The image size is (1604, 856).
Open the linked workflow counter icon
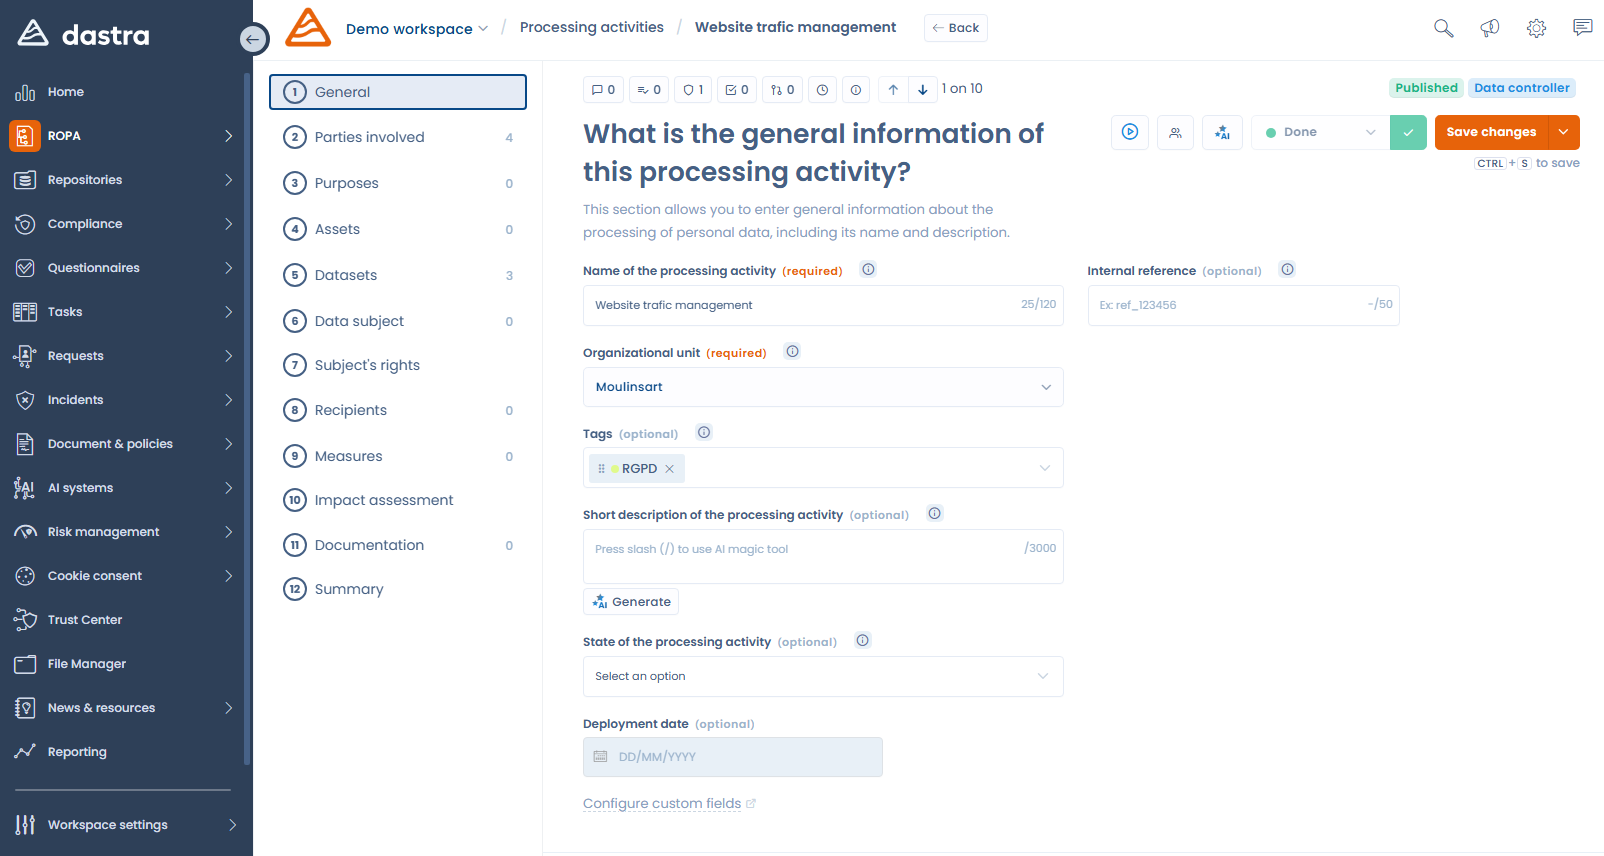(x=782, y=90)
